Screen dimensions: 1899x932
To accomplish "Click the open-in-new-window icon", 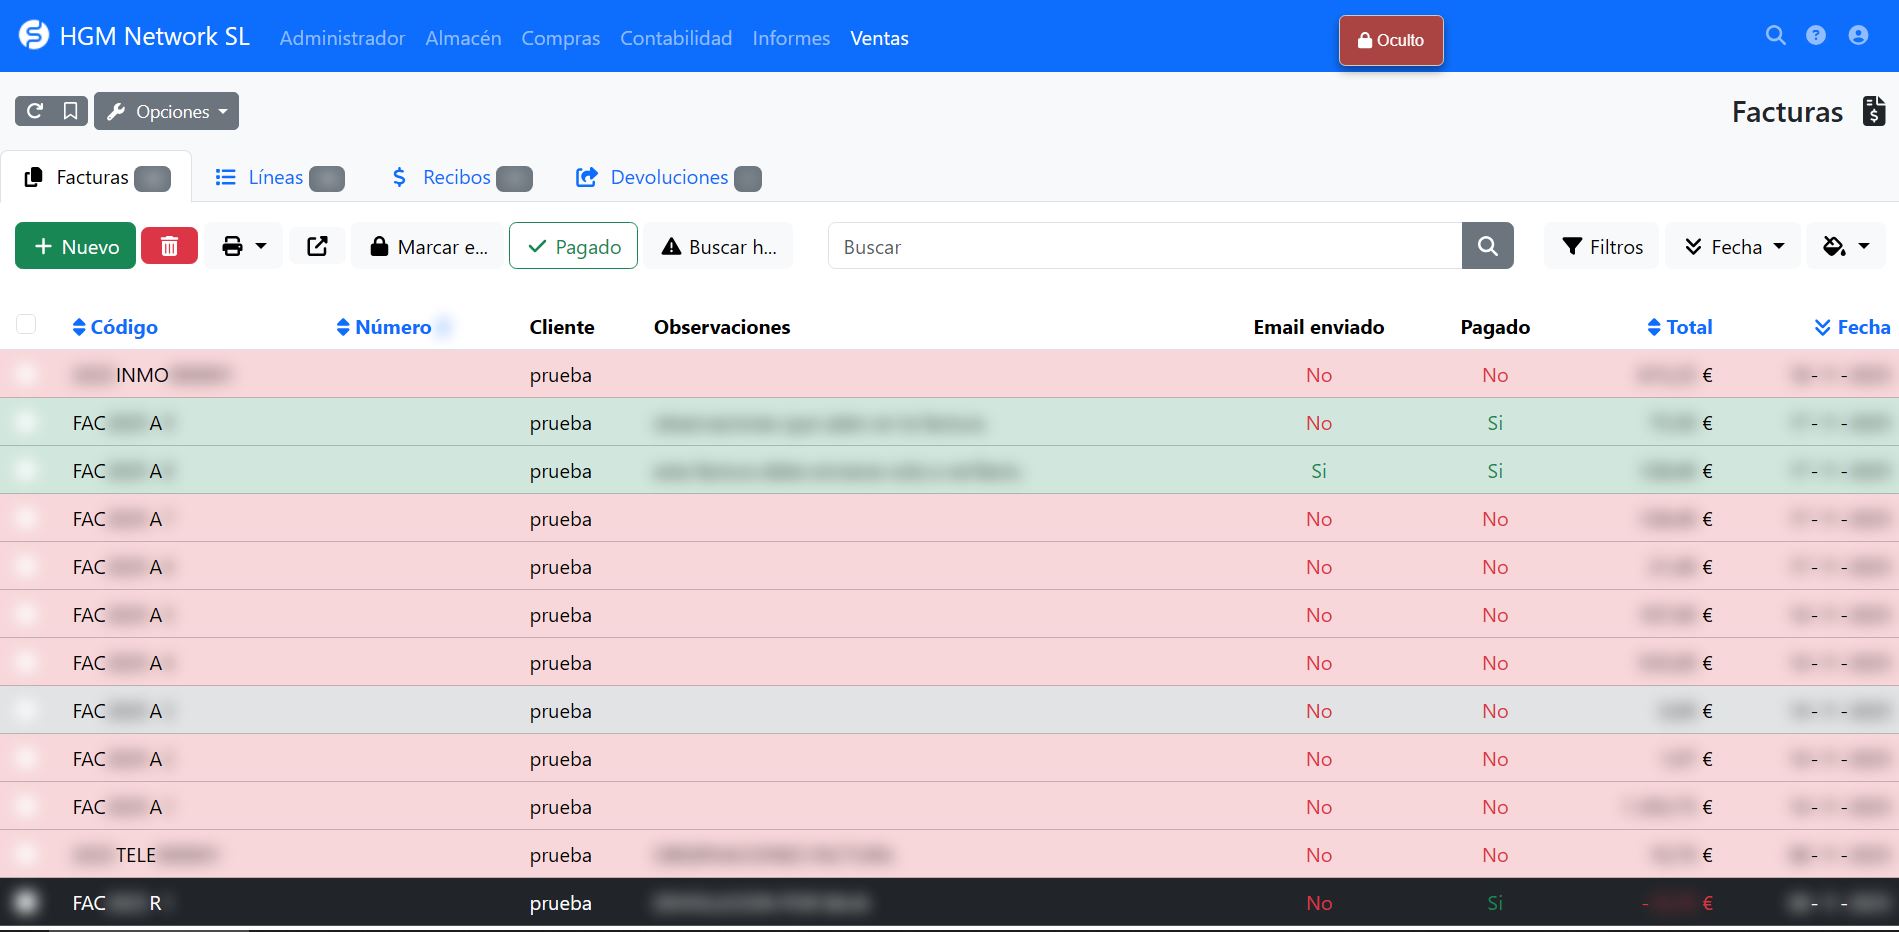I will click(317, 246).
